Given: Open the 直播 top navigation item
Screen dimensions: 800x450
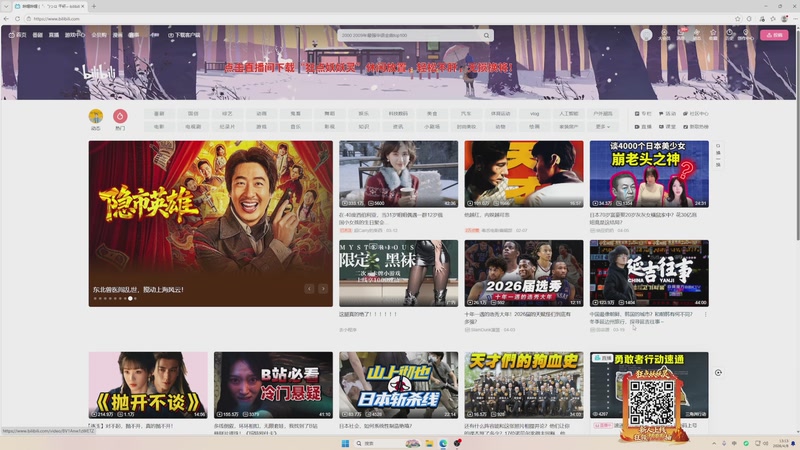Looking at the screenshot, I should click(x=54, y=35).
